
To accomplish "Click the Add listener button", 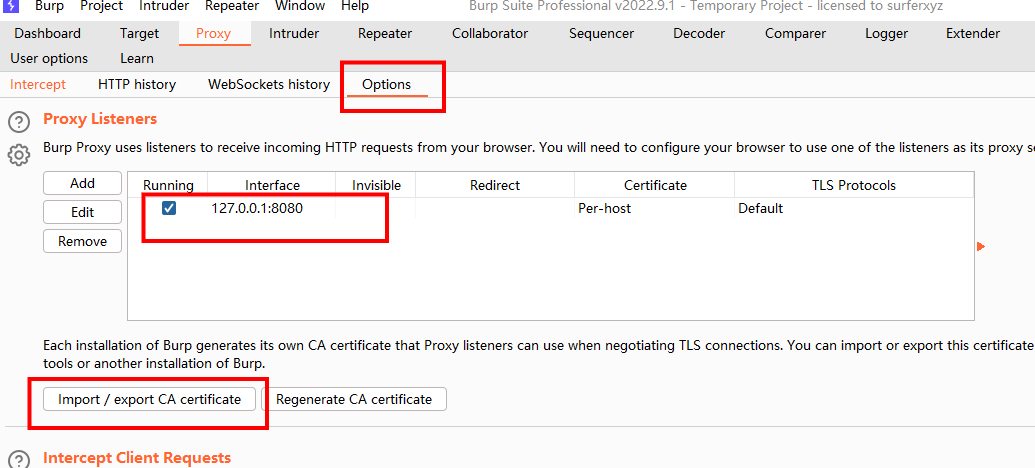I will click(82, 183).
